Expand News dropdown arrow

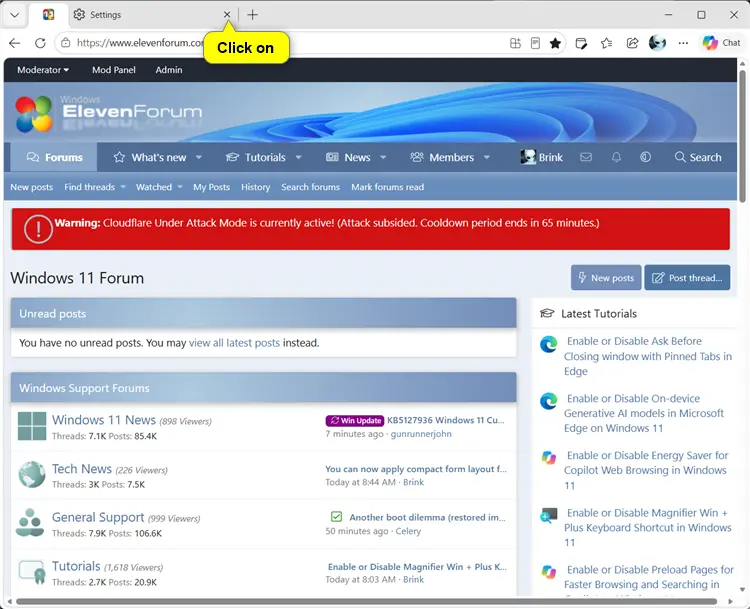click(x=383, y=157)
